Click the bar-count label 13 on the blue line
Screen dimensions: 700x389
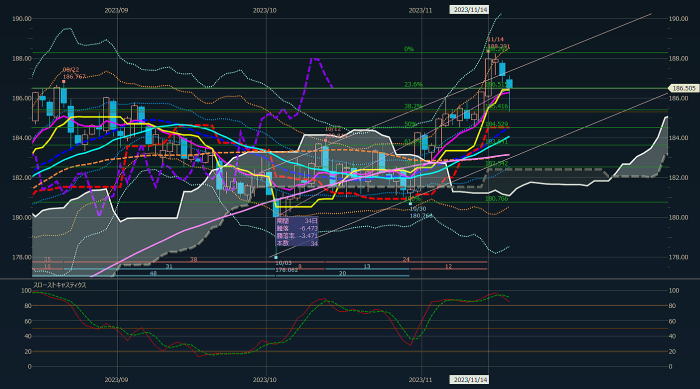(367, 267)
